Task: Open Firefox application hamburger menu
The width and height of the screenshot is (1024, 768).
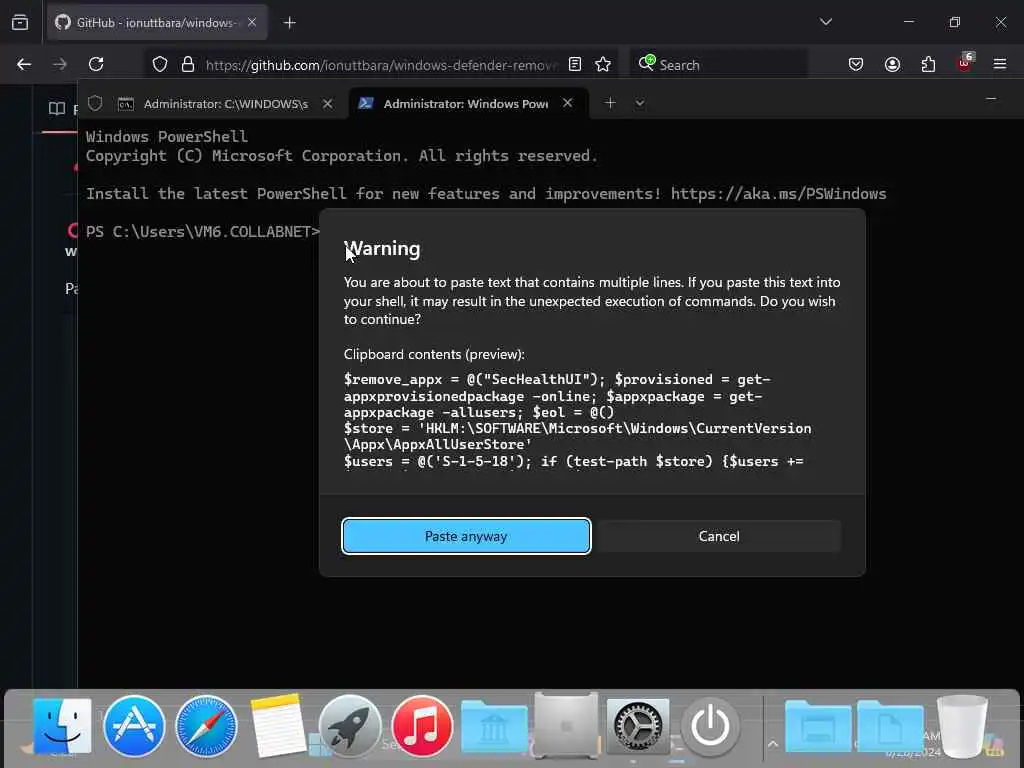Action: pos(1000,64)
